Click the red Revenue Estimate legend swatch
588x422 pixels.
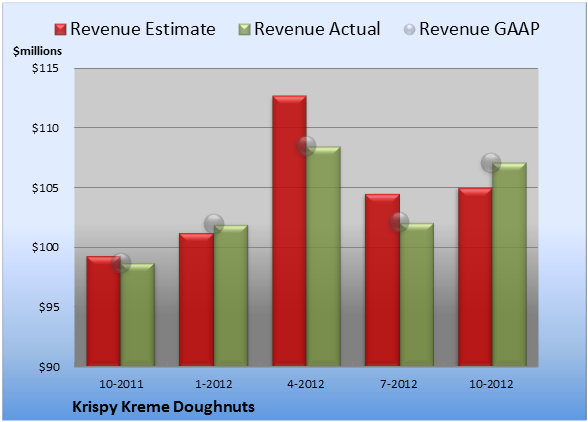coord(60,29)
